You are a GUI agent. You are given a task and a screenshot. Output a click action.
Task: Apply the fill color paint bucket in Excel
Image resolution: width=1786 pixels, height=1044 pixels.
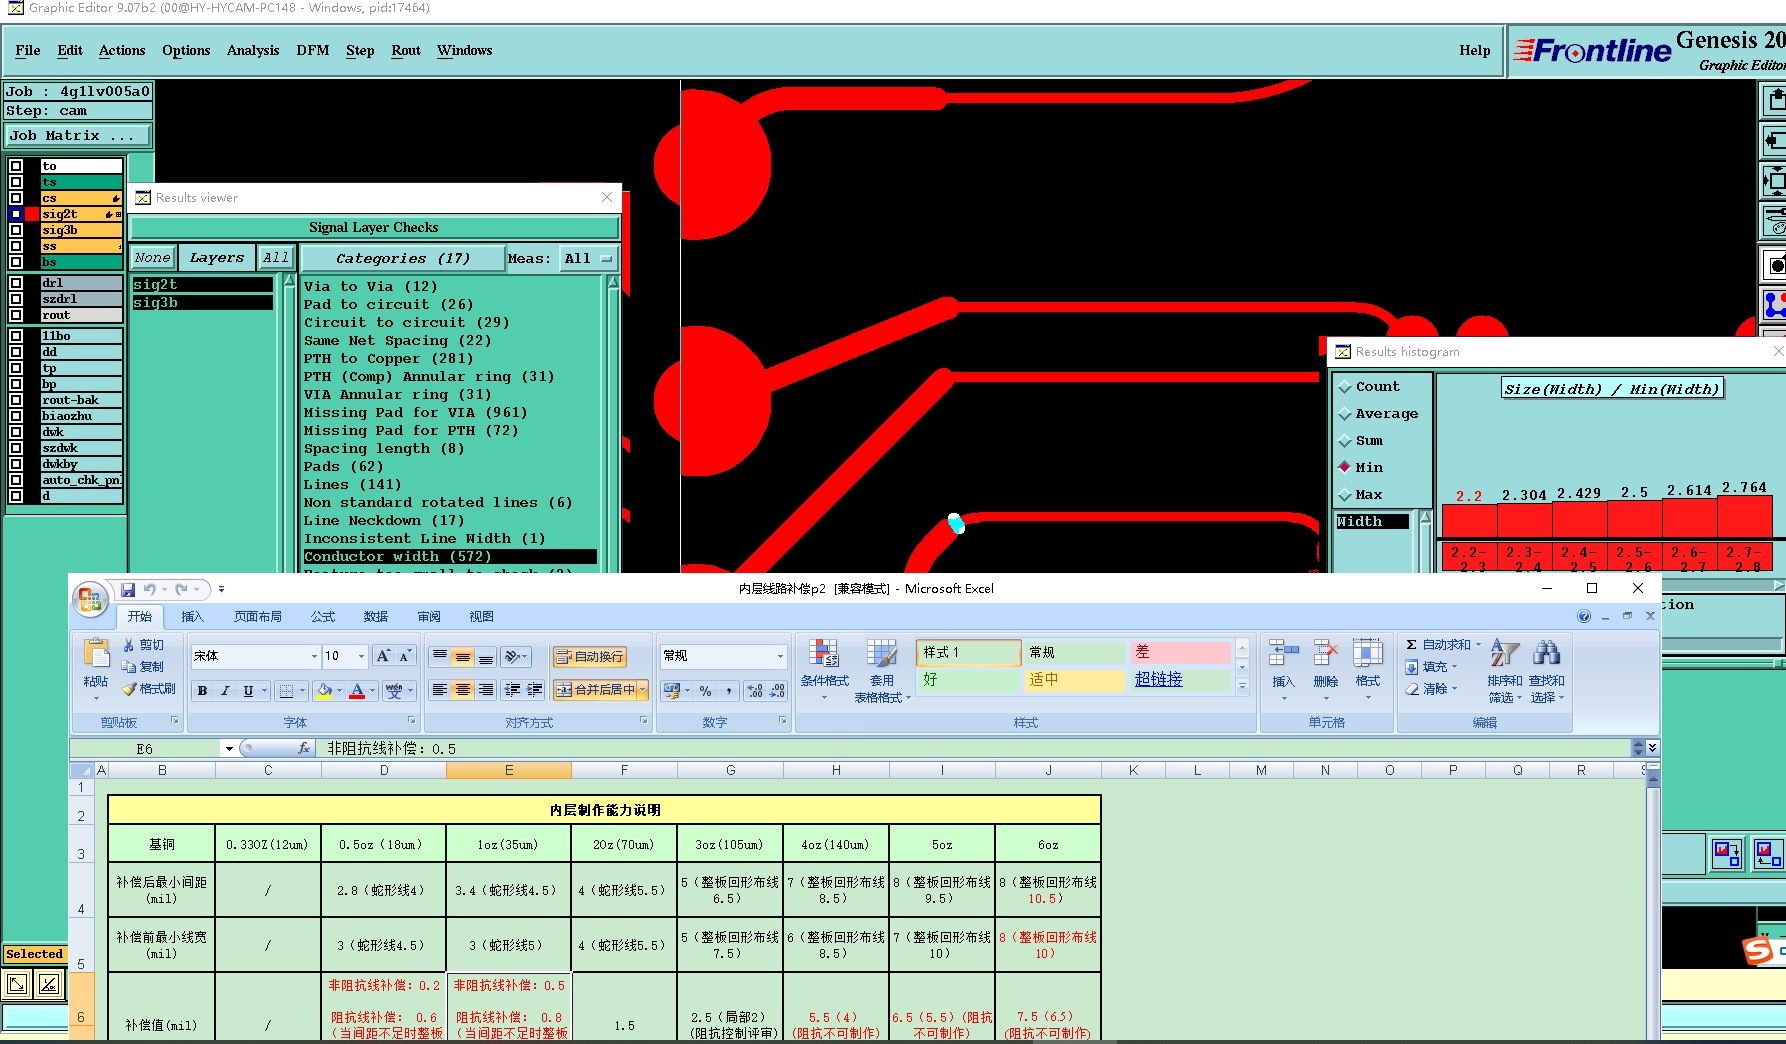pyautogui.click(x=324, y=691)
